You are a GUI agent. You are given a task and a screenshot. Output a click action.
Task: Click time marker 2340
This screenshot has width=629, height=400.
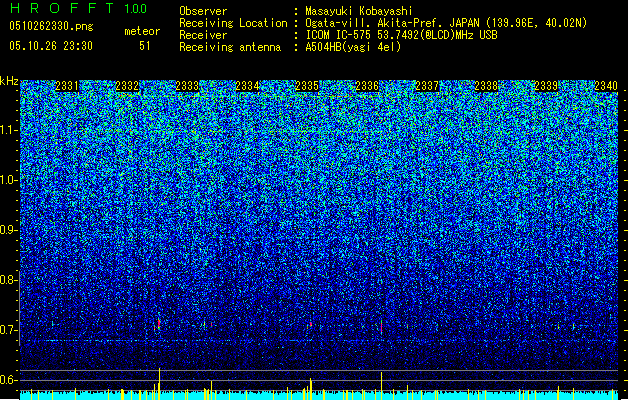[x=606, y=86]
